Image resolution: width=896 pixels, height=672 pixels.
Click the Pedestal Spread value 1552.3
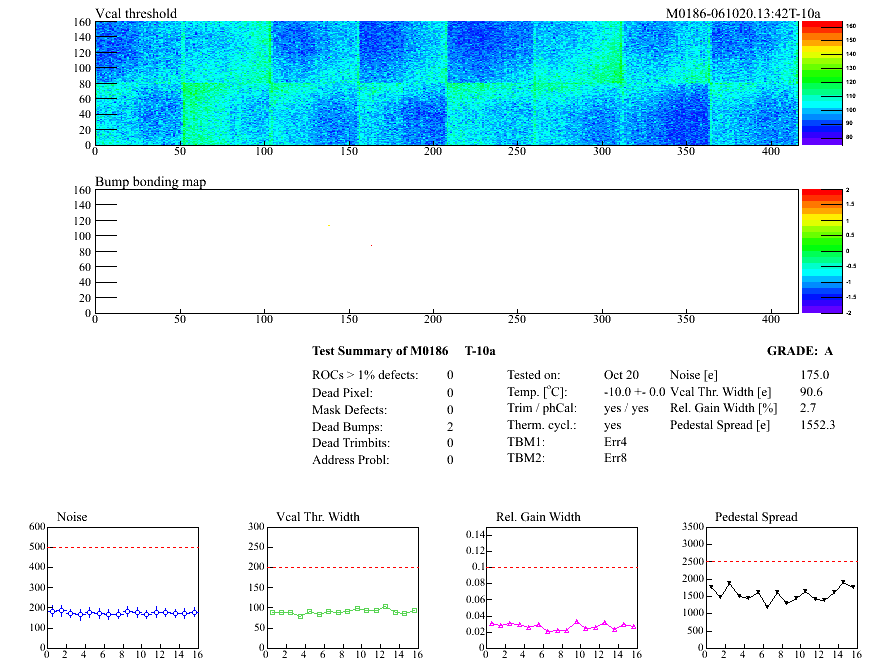pos(817,424)
